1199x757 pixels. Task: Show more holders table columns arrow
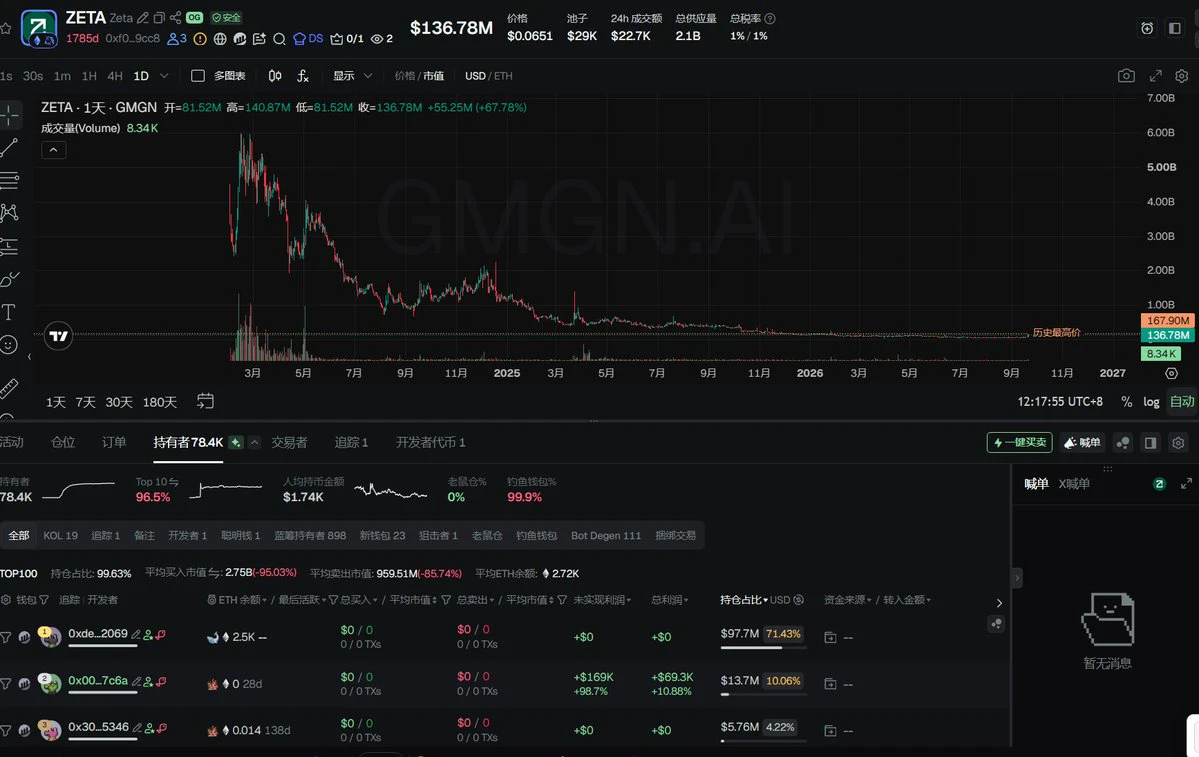point(999,603)
